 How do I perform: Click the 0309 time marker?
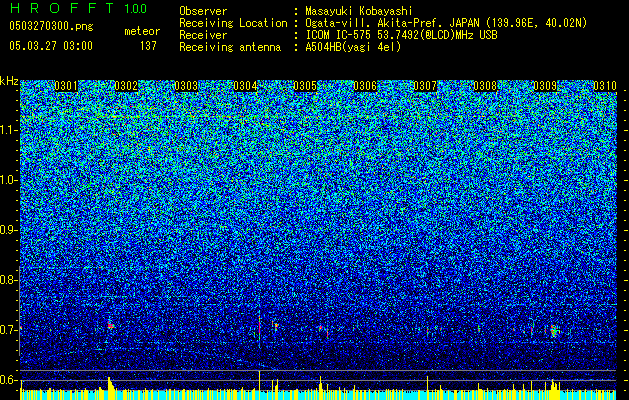coord(545,86)
